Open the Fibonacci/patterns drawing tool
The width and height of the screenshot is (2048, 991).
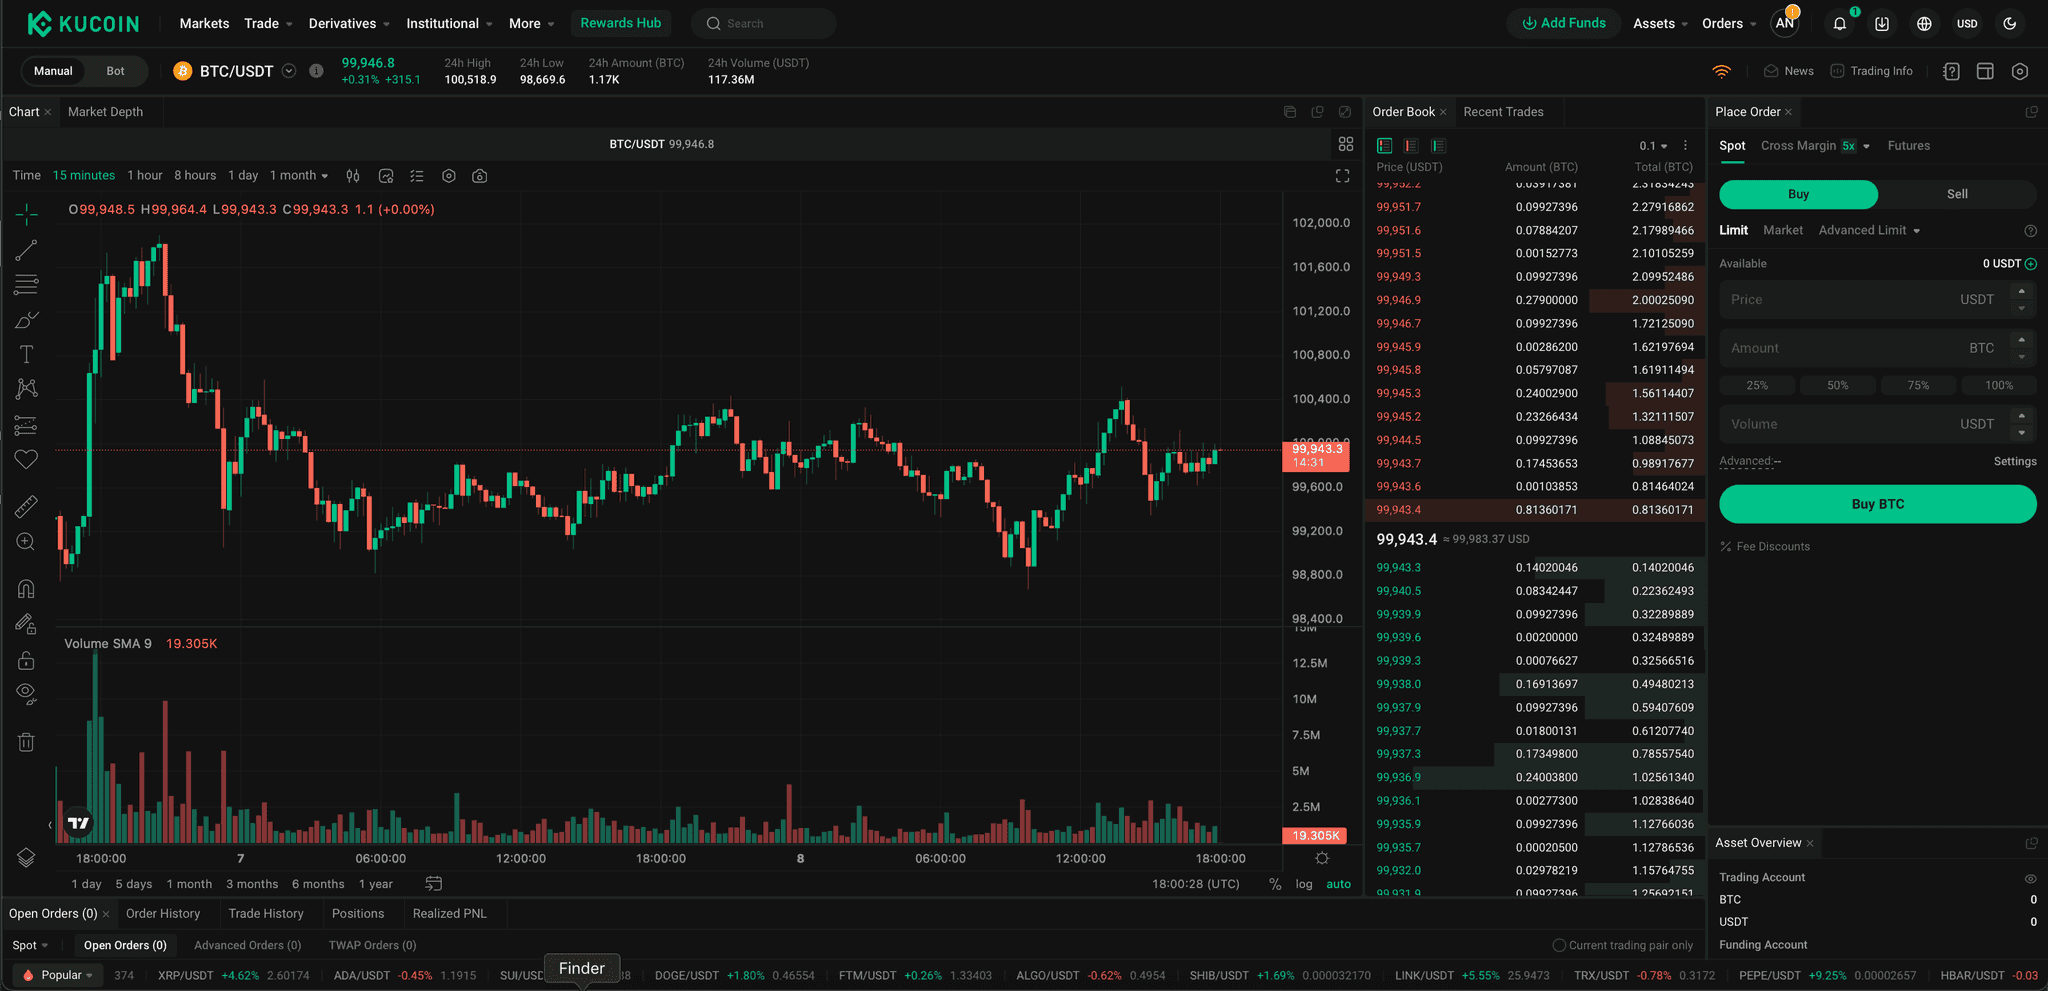[x=26, y=285]
